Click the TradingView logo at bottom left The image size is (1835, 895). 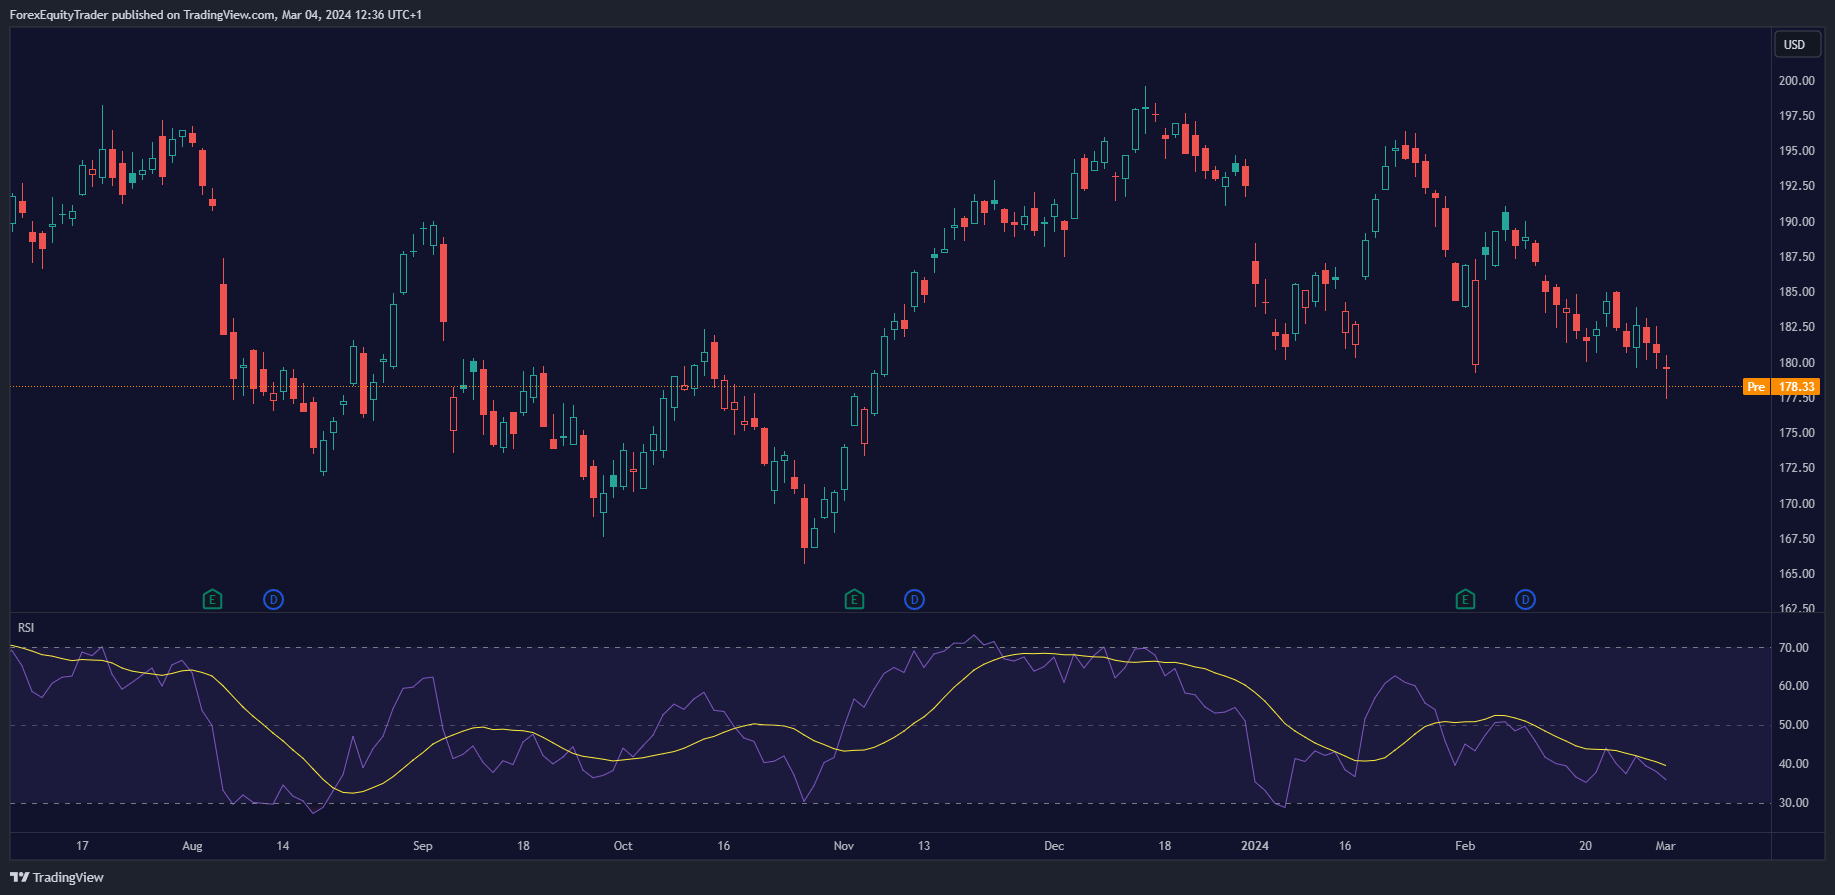tap(57, 877)
